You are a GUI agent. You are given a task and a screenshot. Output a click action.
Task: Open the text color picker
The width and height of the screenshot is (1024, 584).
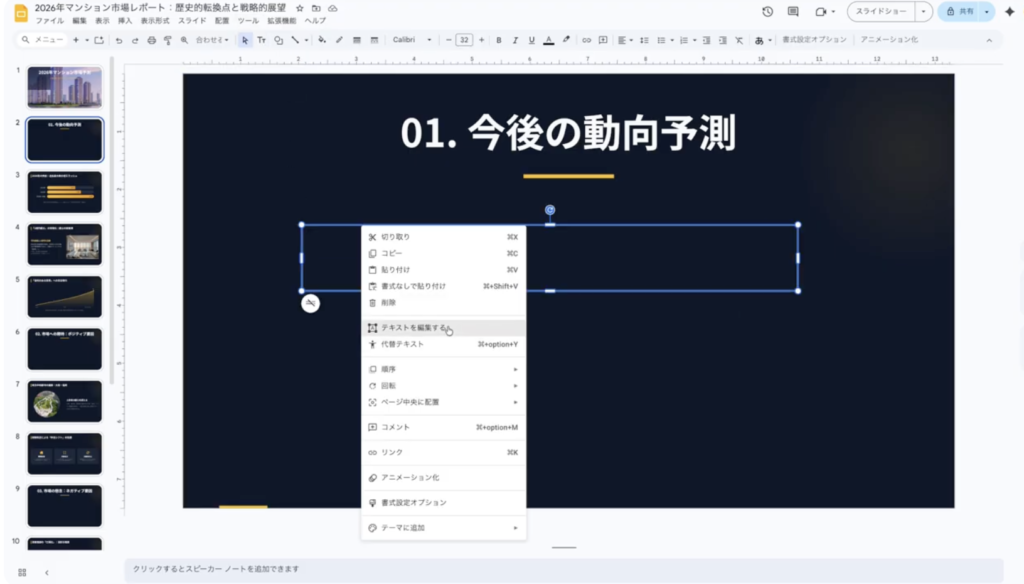point(548,40)
